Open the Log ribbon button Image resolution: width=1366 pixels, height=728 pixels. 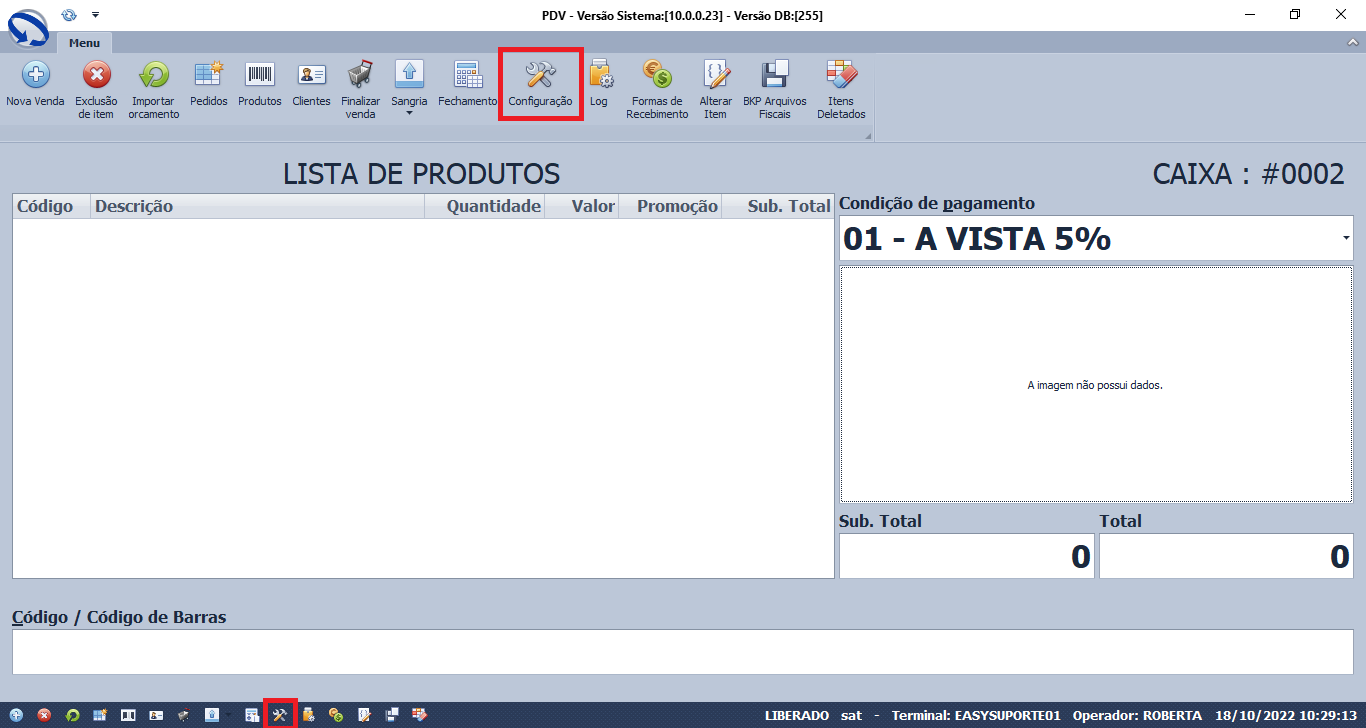599,83
